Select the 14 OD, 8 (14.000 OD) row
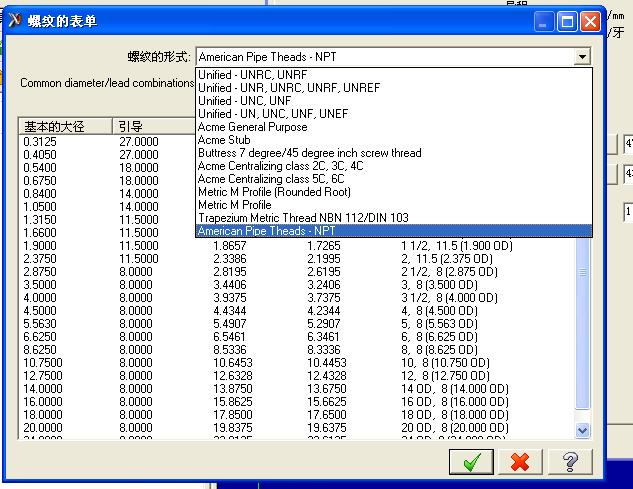Viewport: 633px width, 489px height. coord(297,388)
